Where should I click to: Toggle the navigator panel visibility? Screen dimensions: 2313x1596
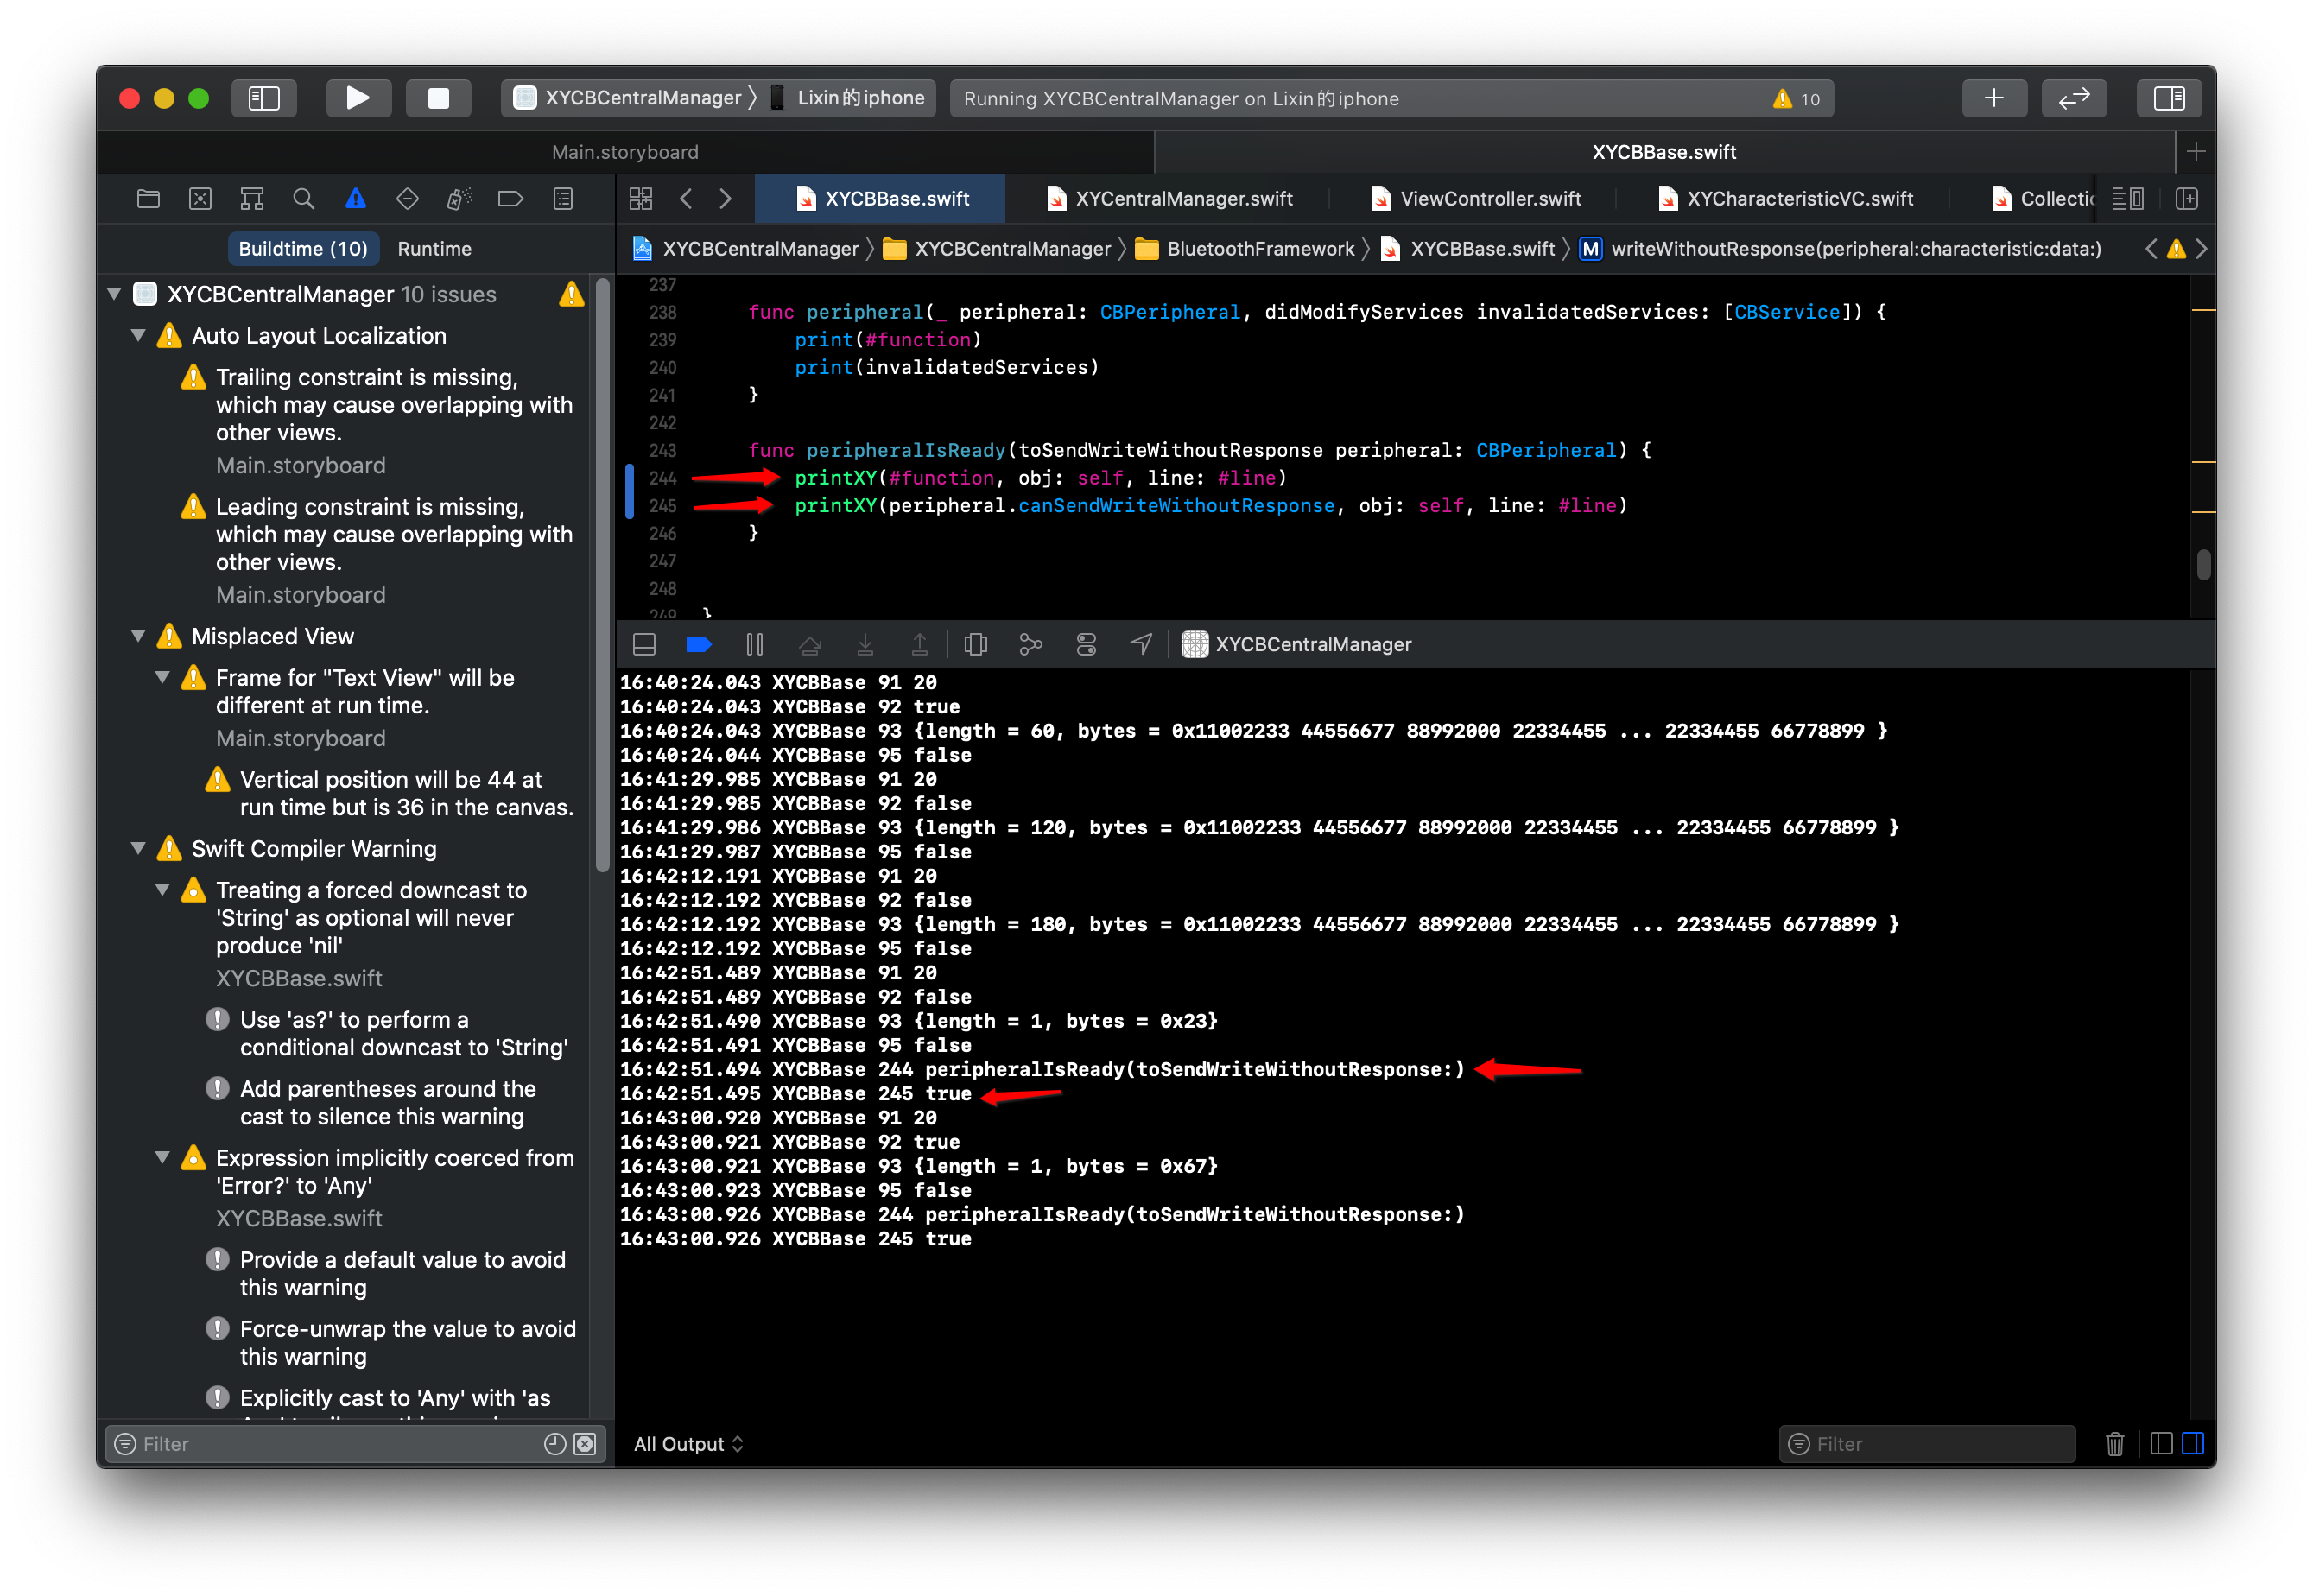click(x=264, y=98)
